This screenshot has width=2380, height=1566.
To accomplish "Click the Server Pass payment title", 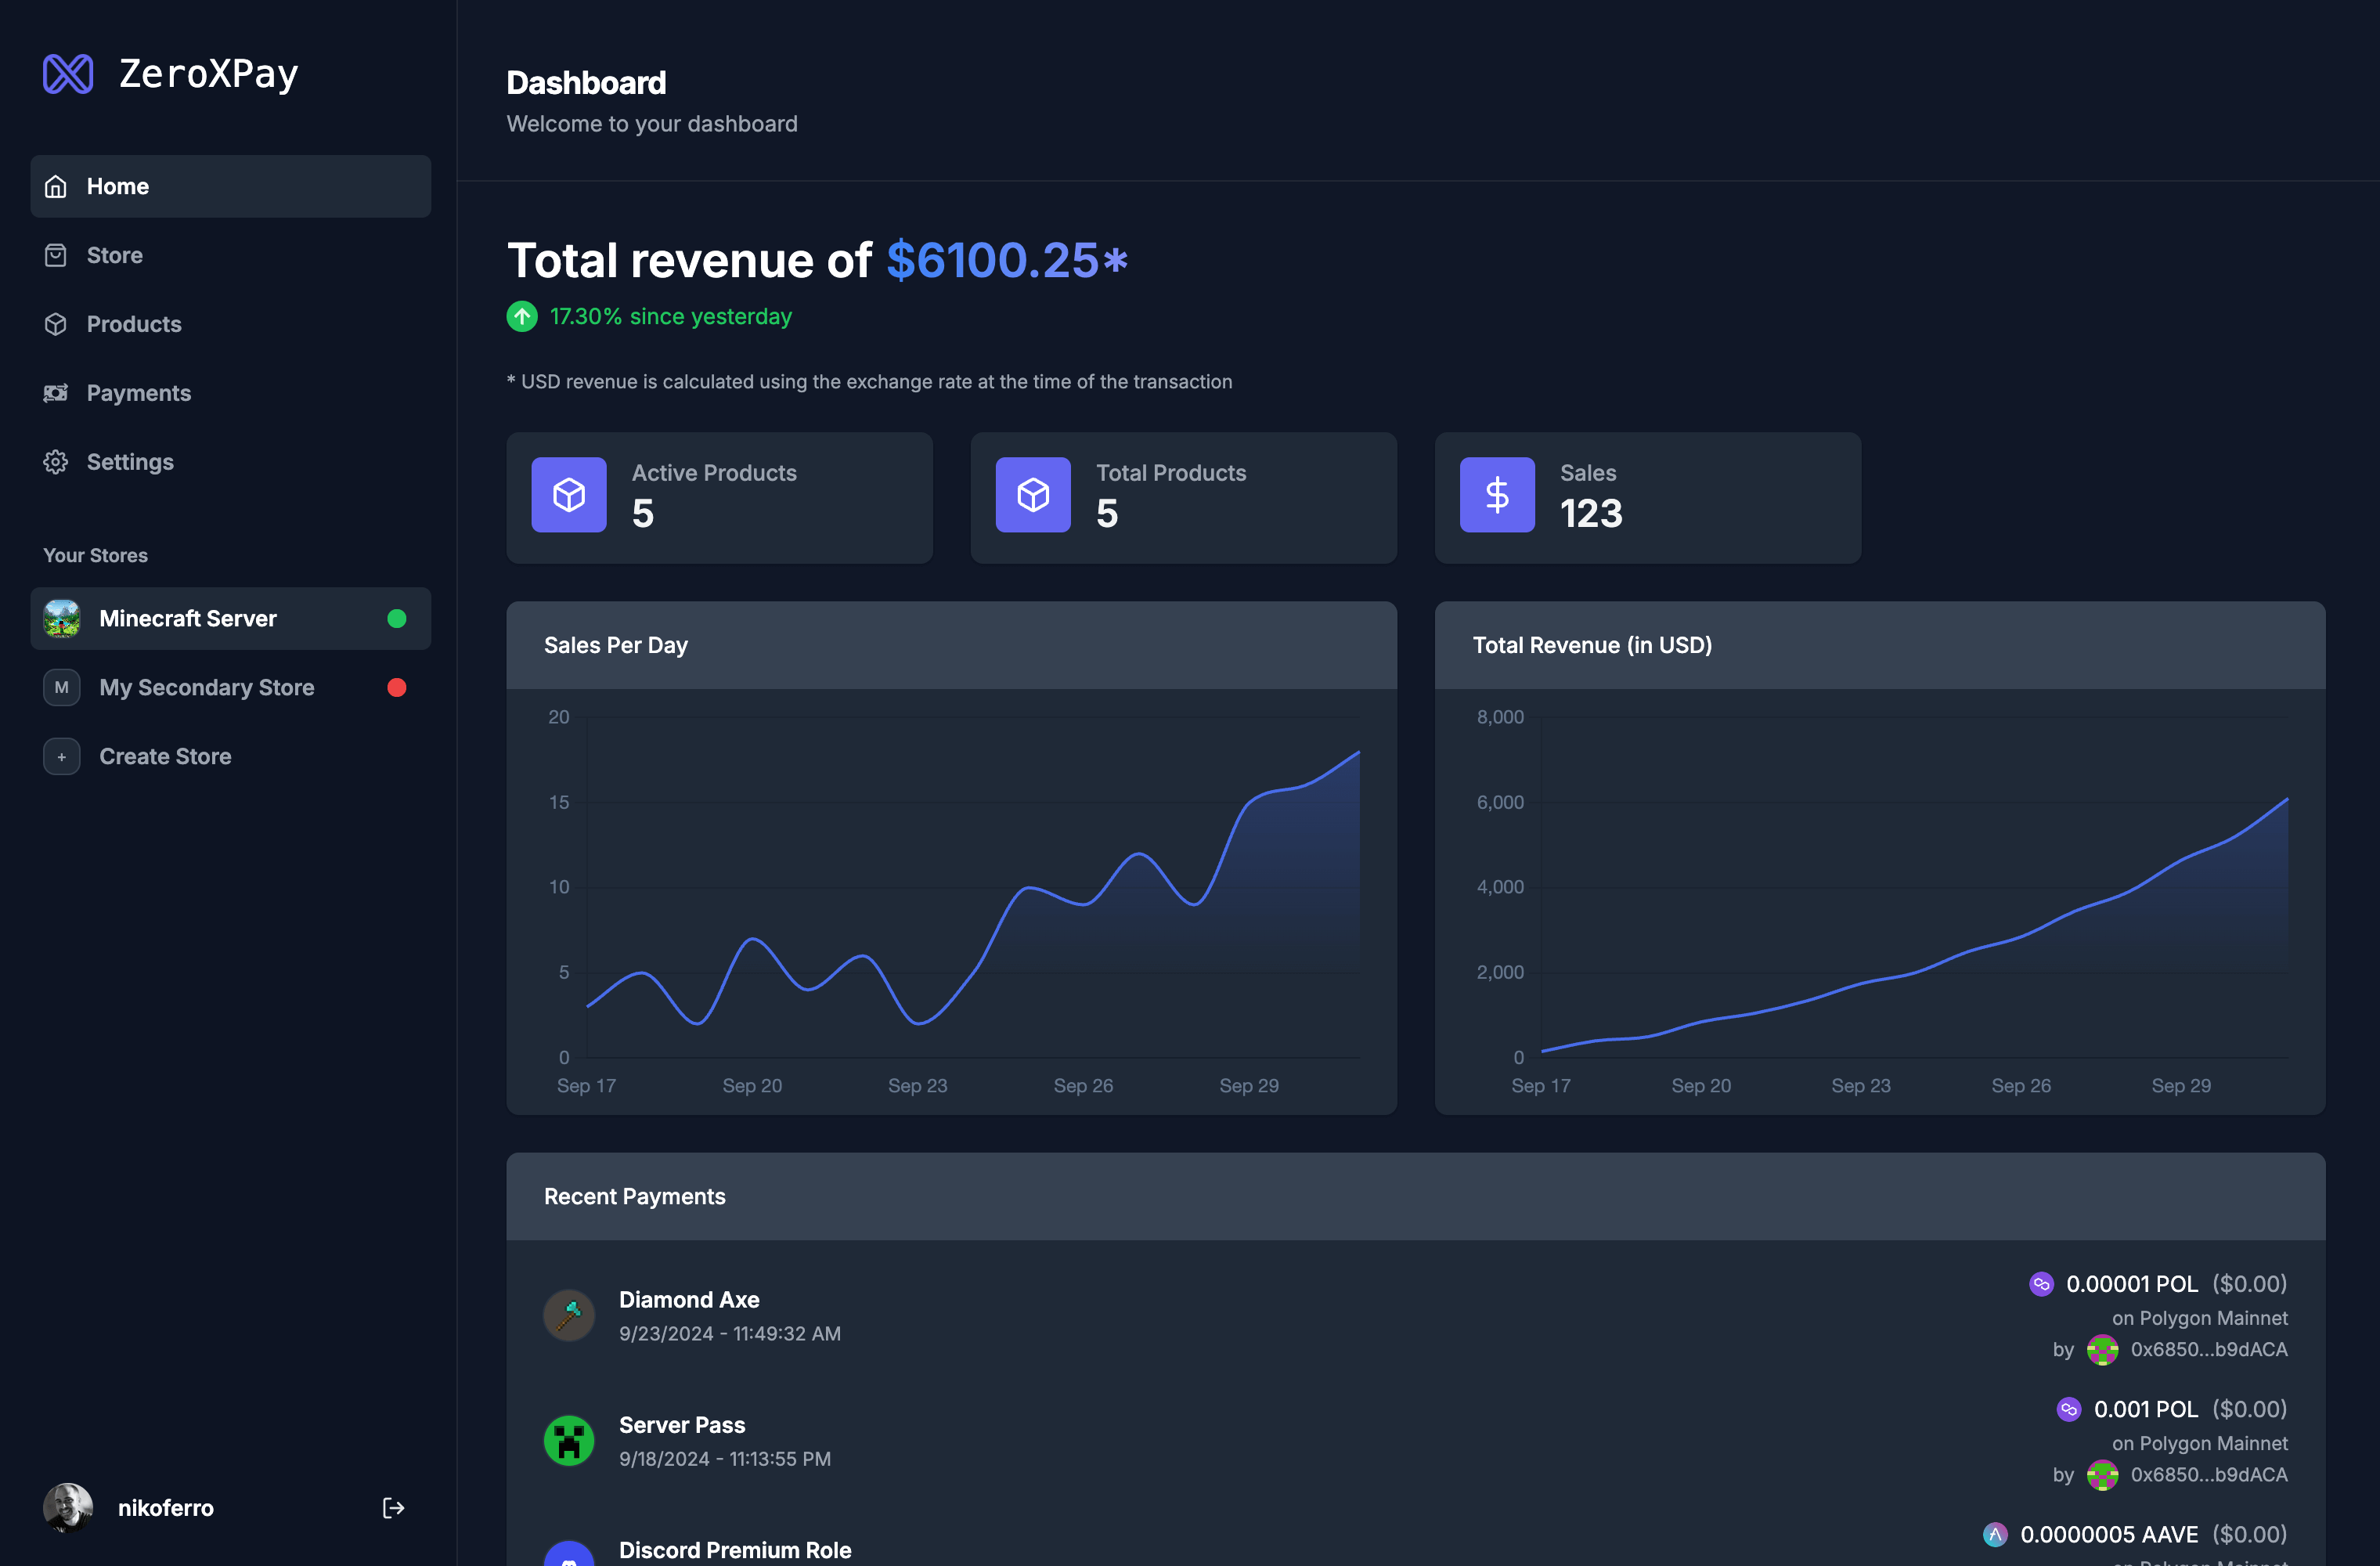I will (x=682, y=1424).
